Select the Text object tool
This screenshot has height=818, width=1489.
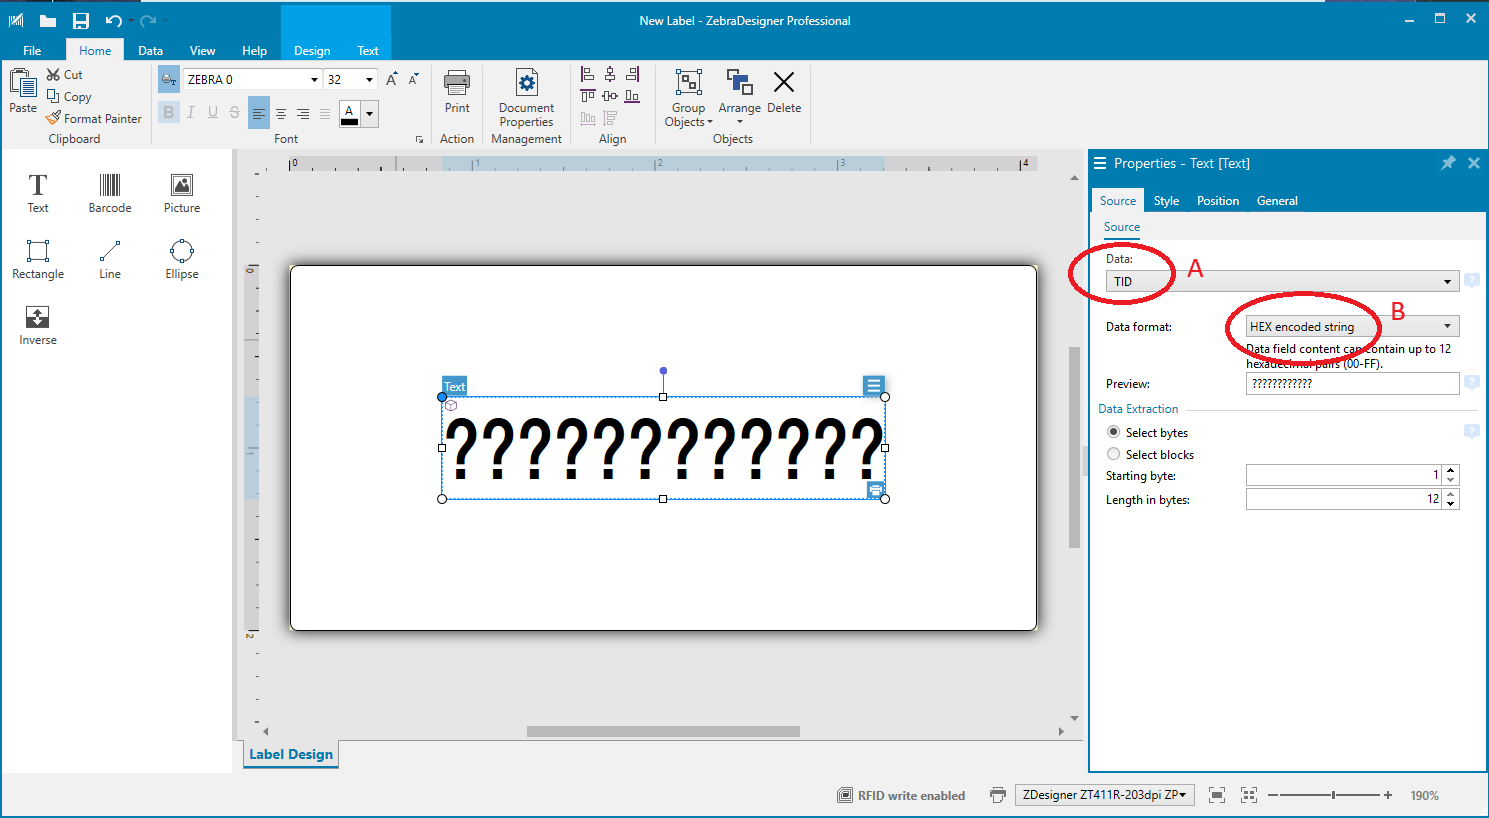click(x=38, y=192)
